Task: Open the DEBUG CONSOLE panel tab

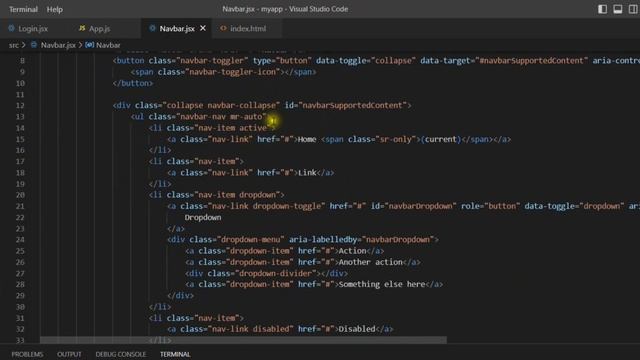Action: point(120,354)
